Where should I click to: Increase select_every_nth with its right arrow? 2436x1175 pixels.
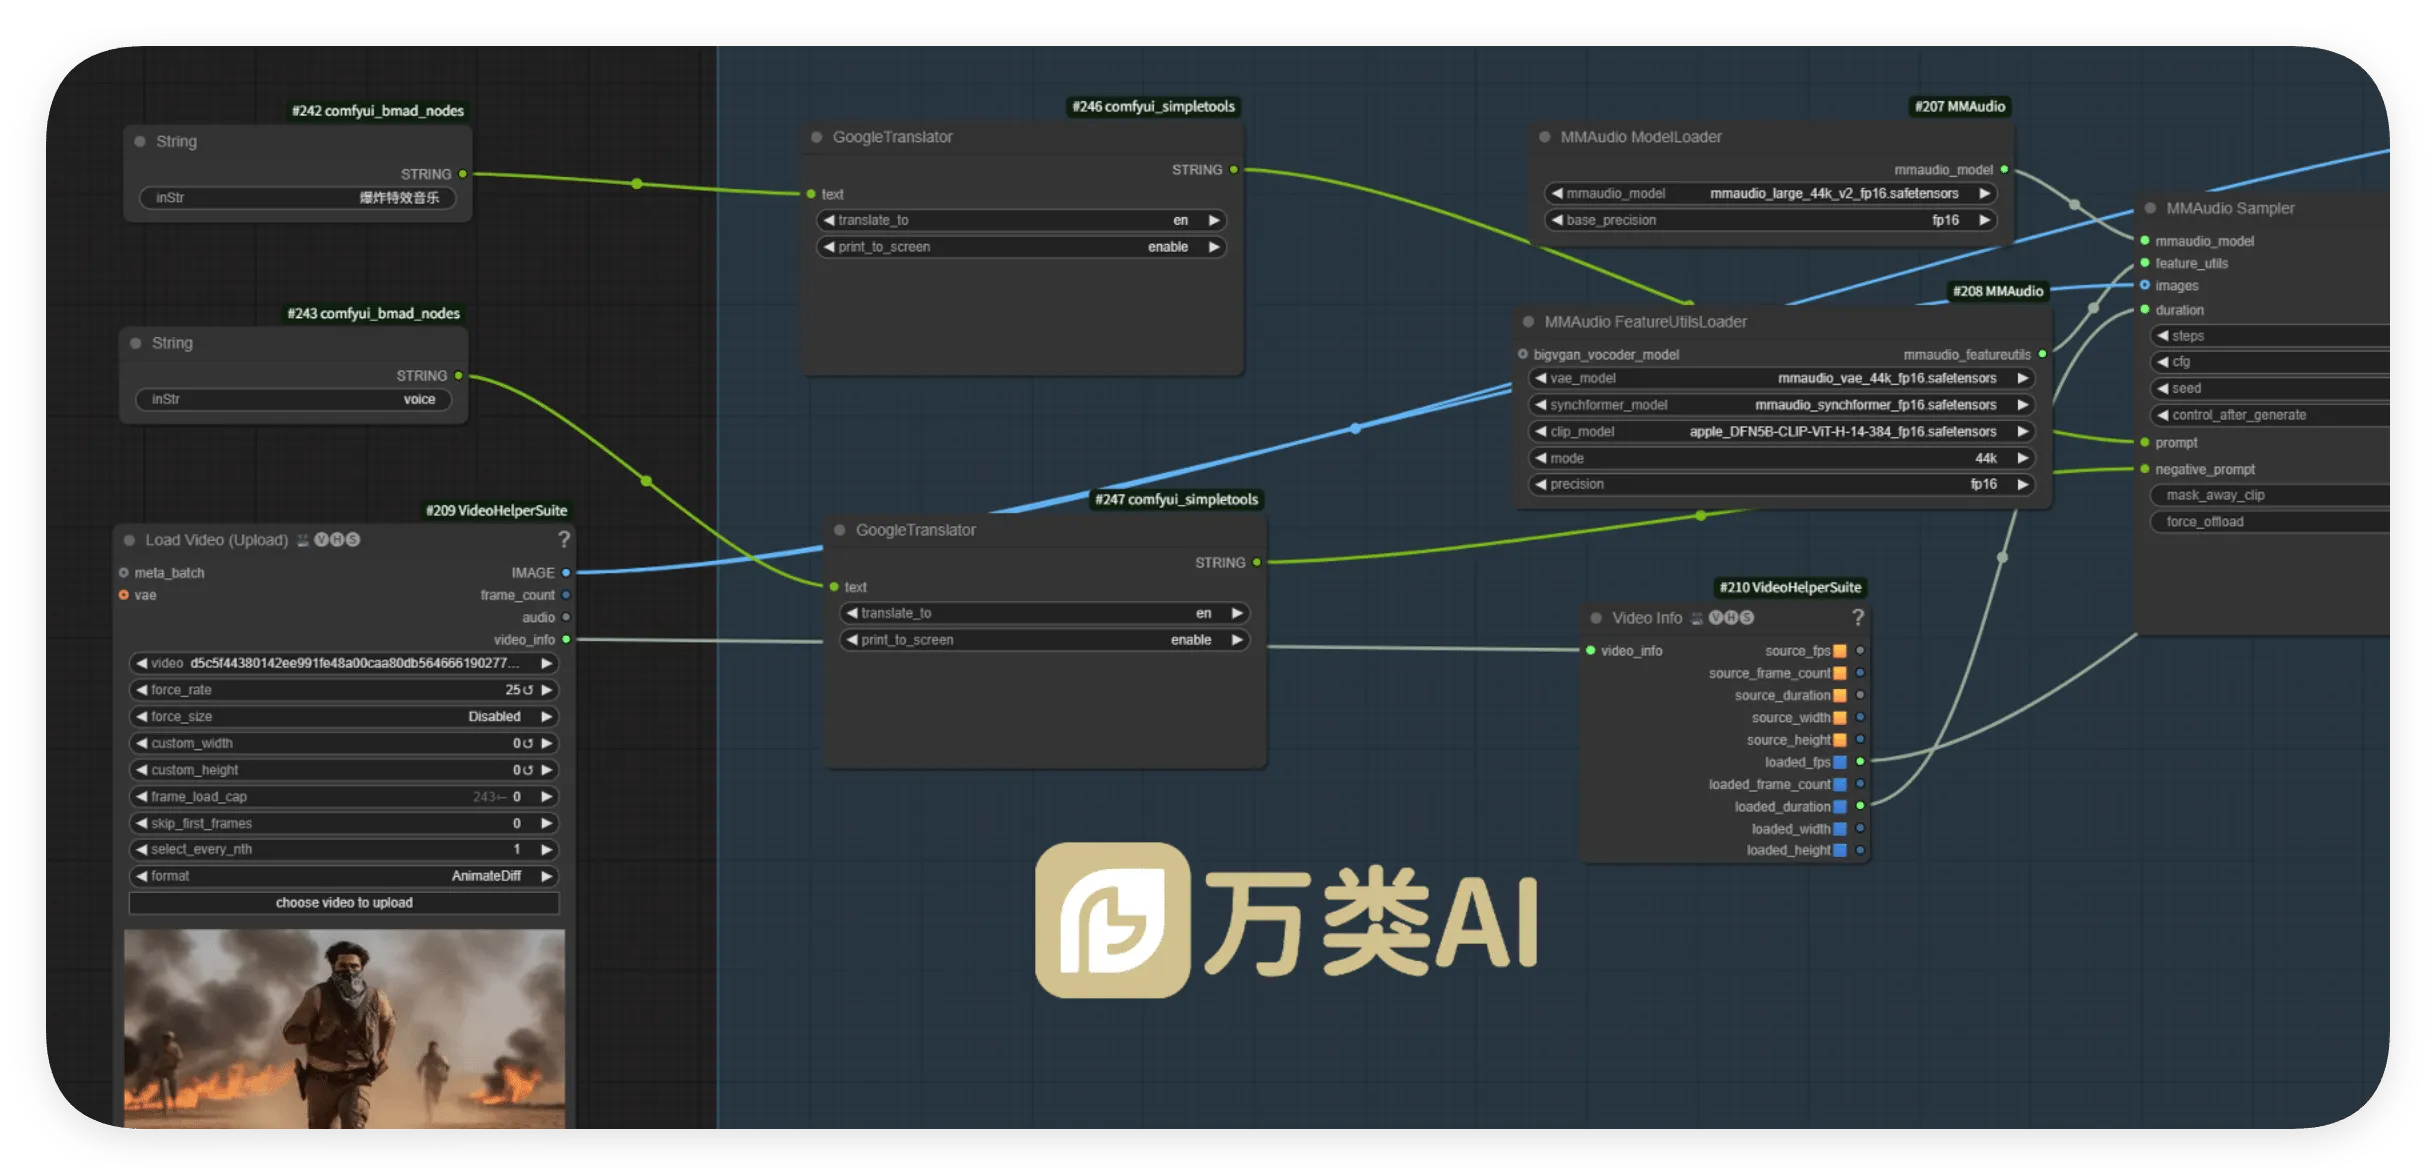[547, 850]
